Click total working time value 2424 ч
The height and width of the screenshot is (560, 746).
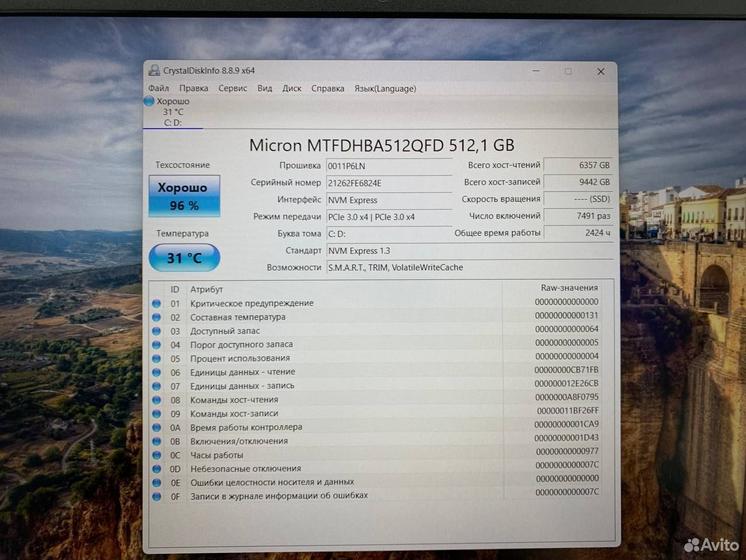578,233
